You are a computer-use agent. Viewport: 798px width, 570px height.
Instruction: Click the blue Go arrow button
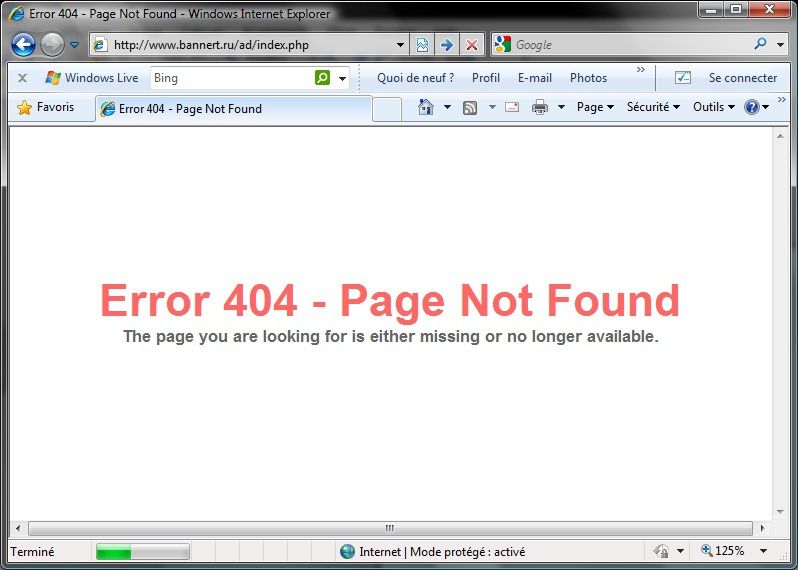coord(447,45)
